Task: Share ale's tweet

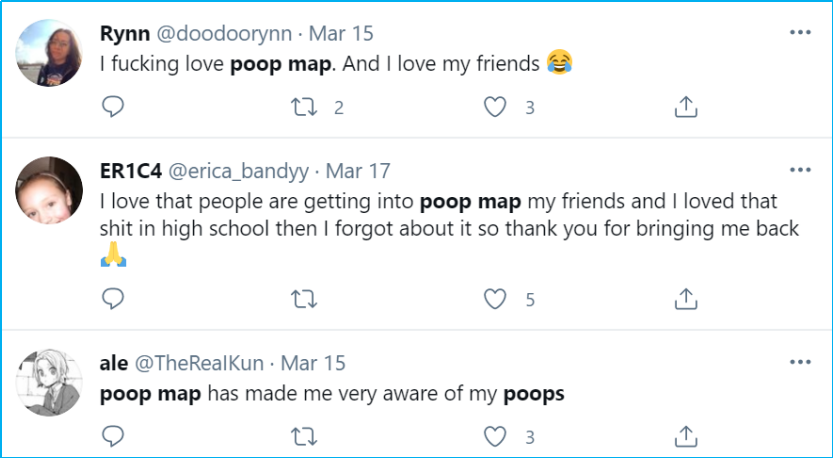Action: 686,436
